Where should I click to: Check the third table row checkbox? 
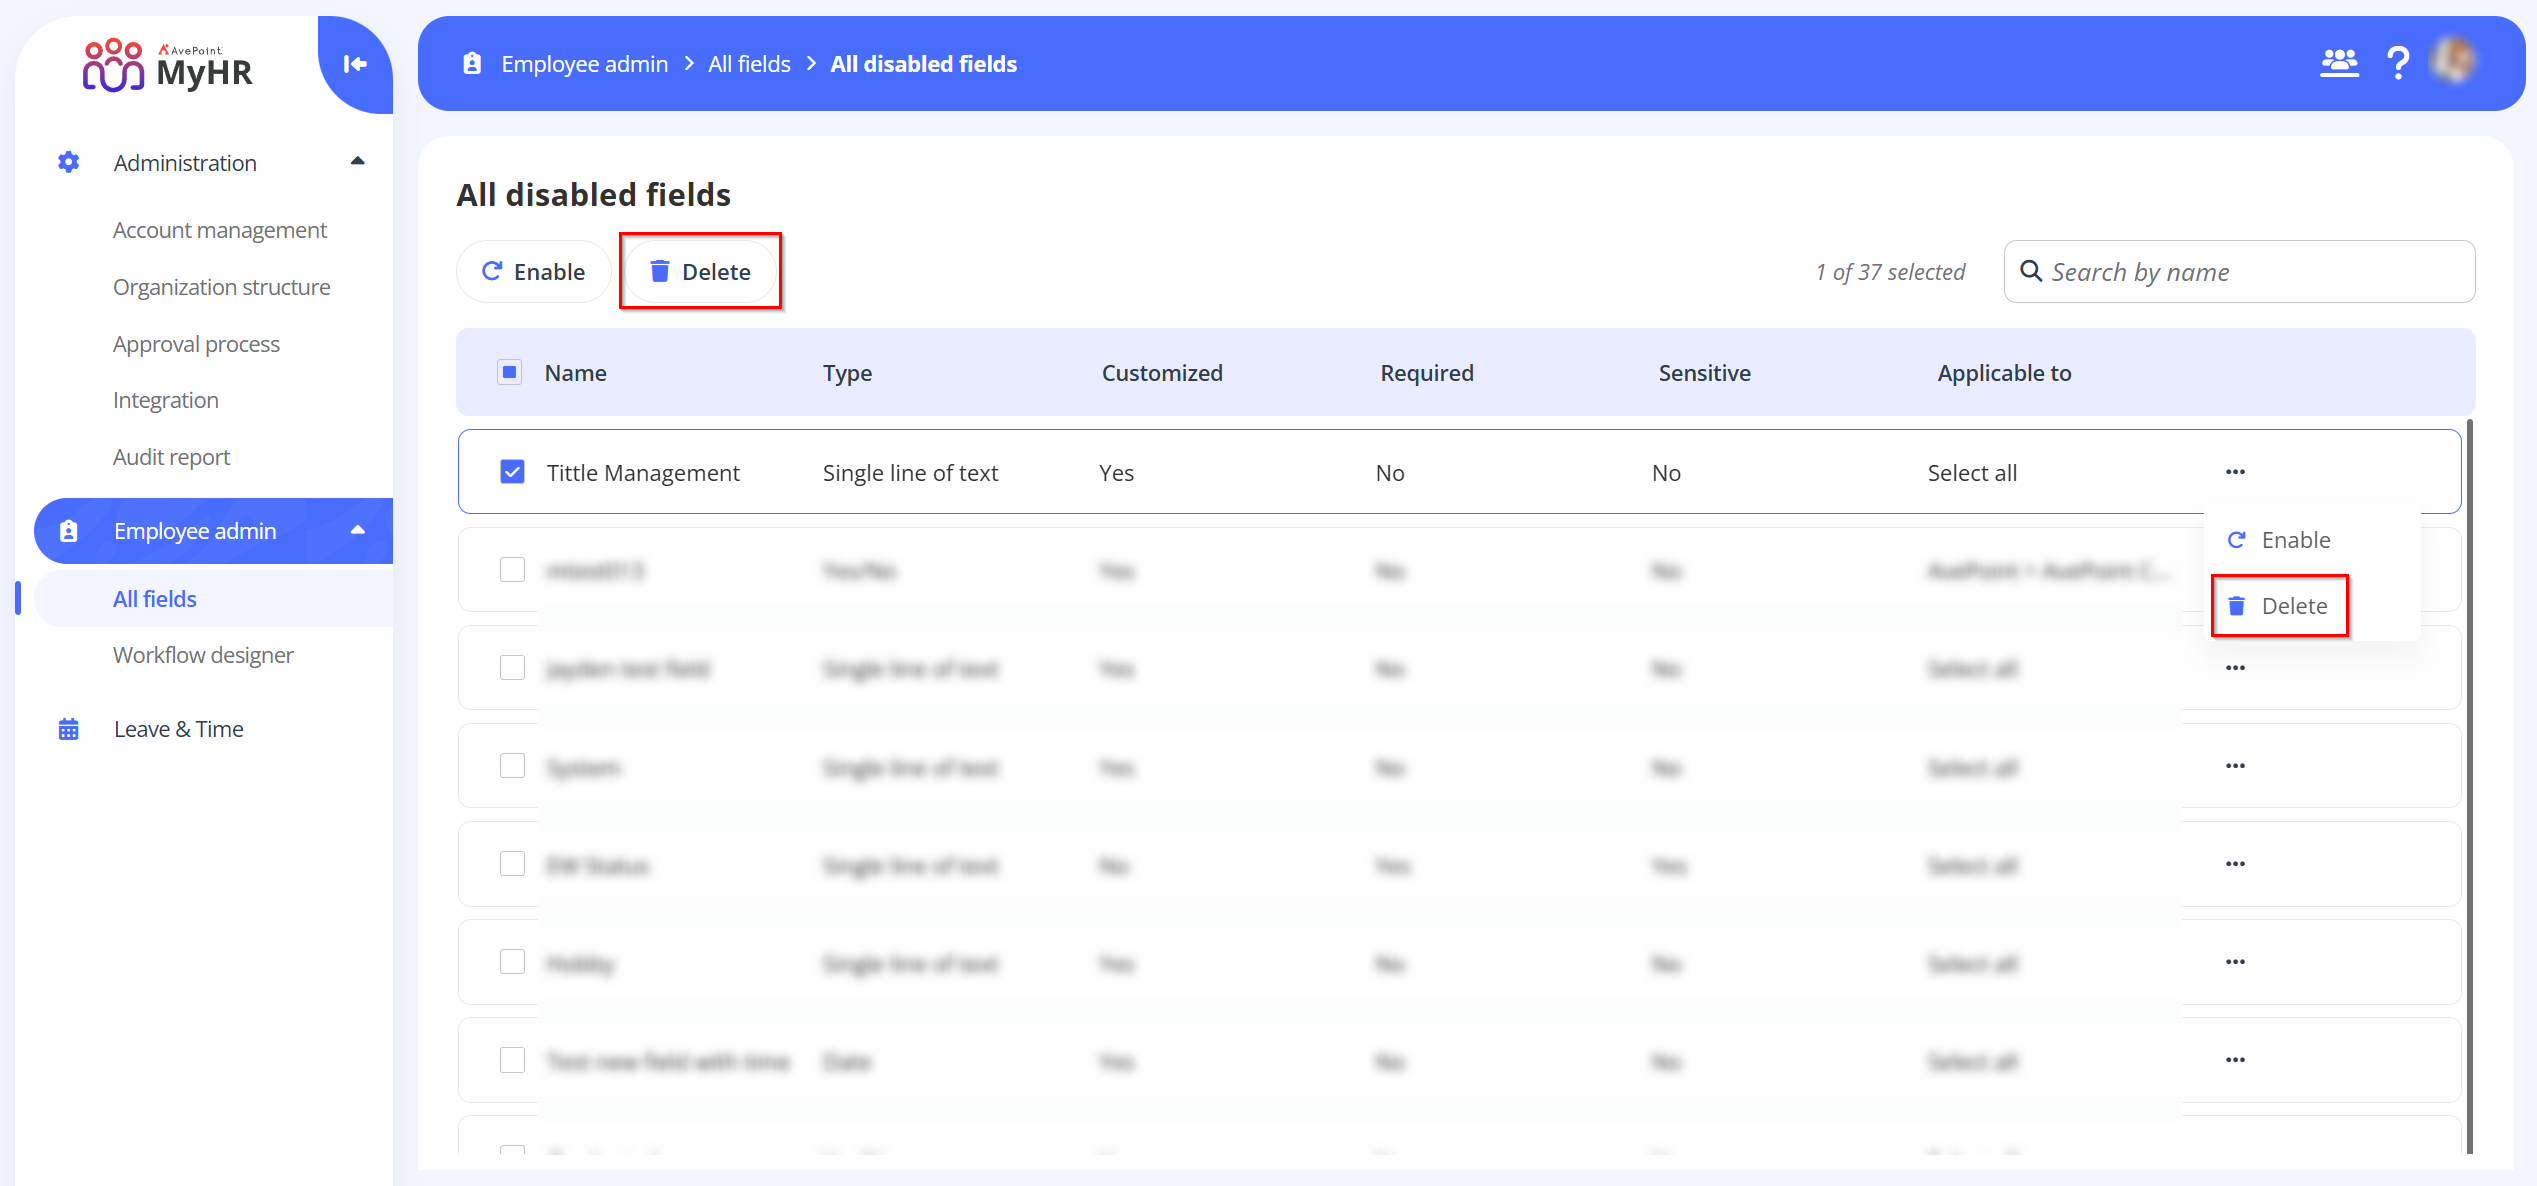point(512,668)
